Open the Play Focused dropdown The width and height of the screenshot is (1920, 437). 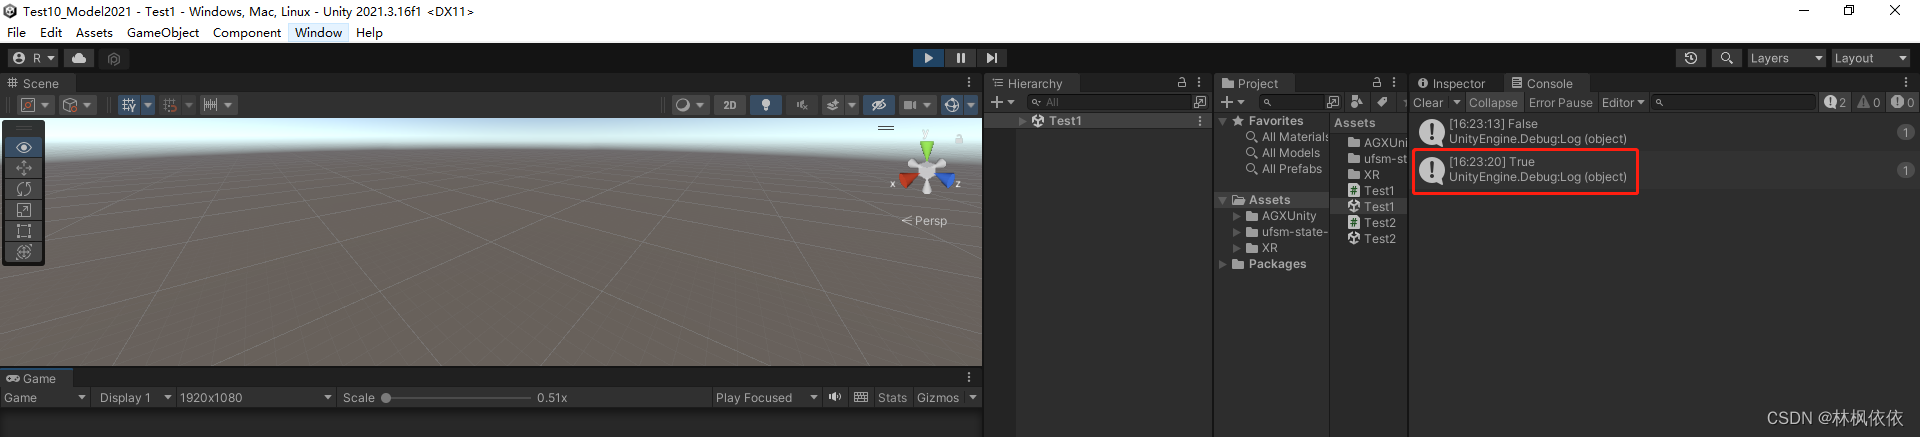[766, 397]
